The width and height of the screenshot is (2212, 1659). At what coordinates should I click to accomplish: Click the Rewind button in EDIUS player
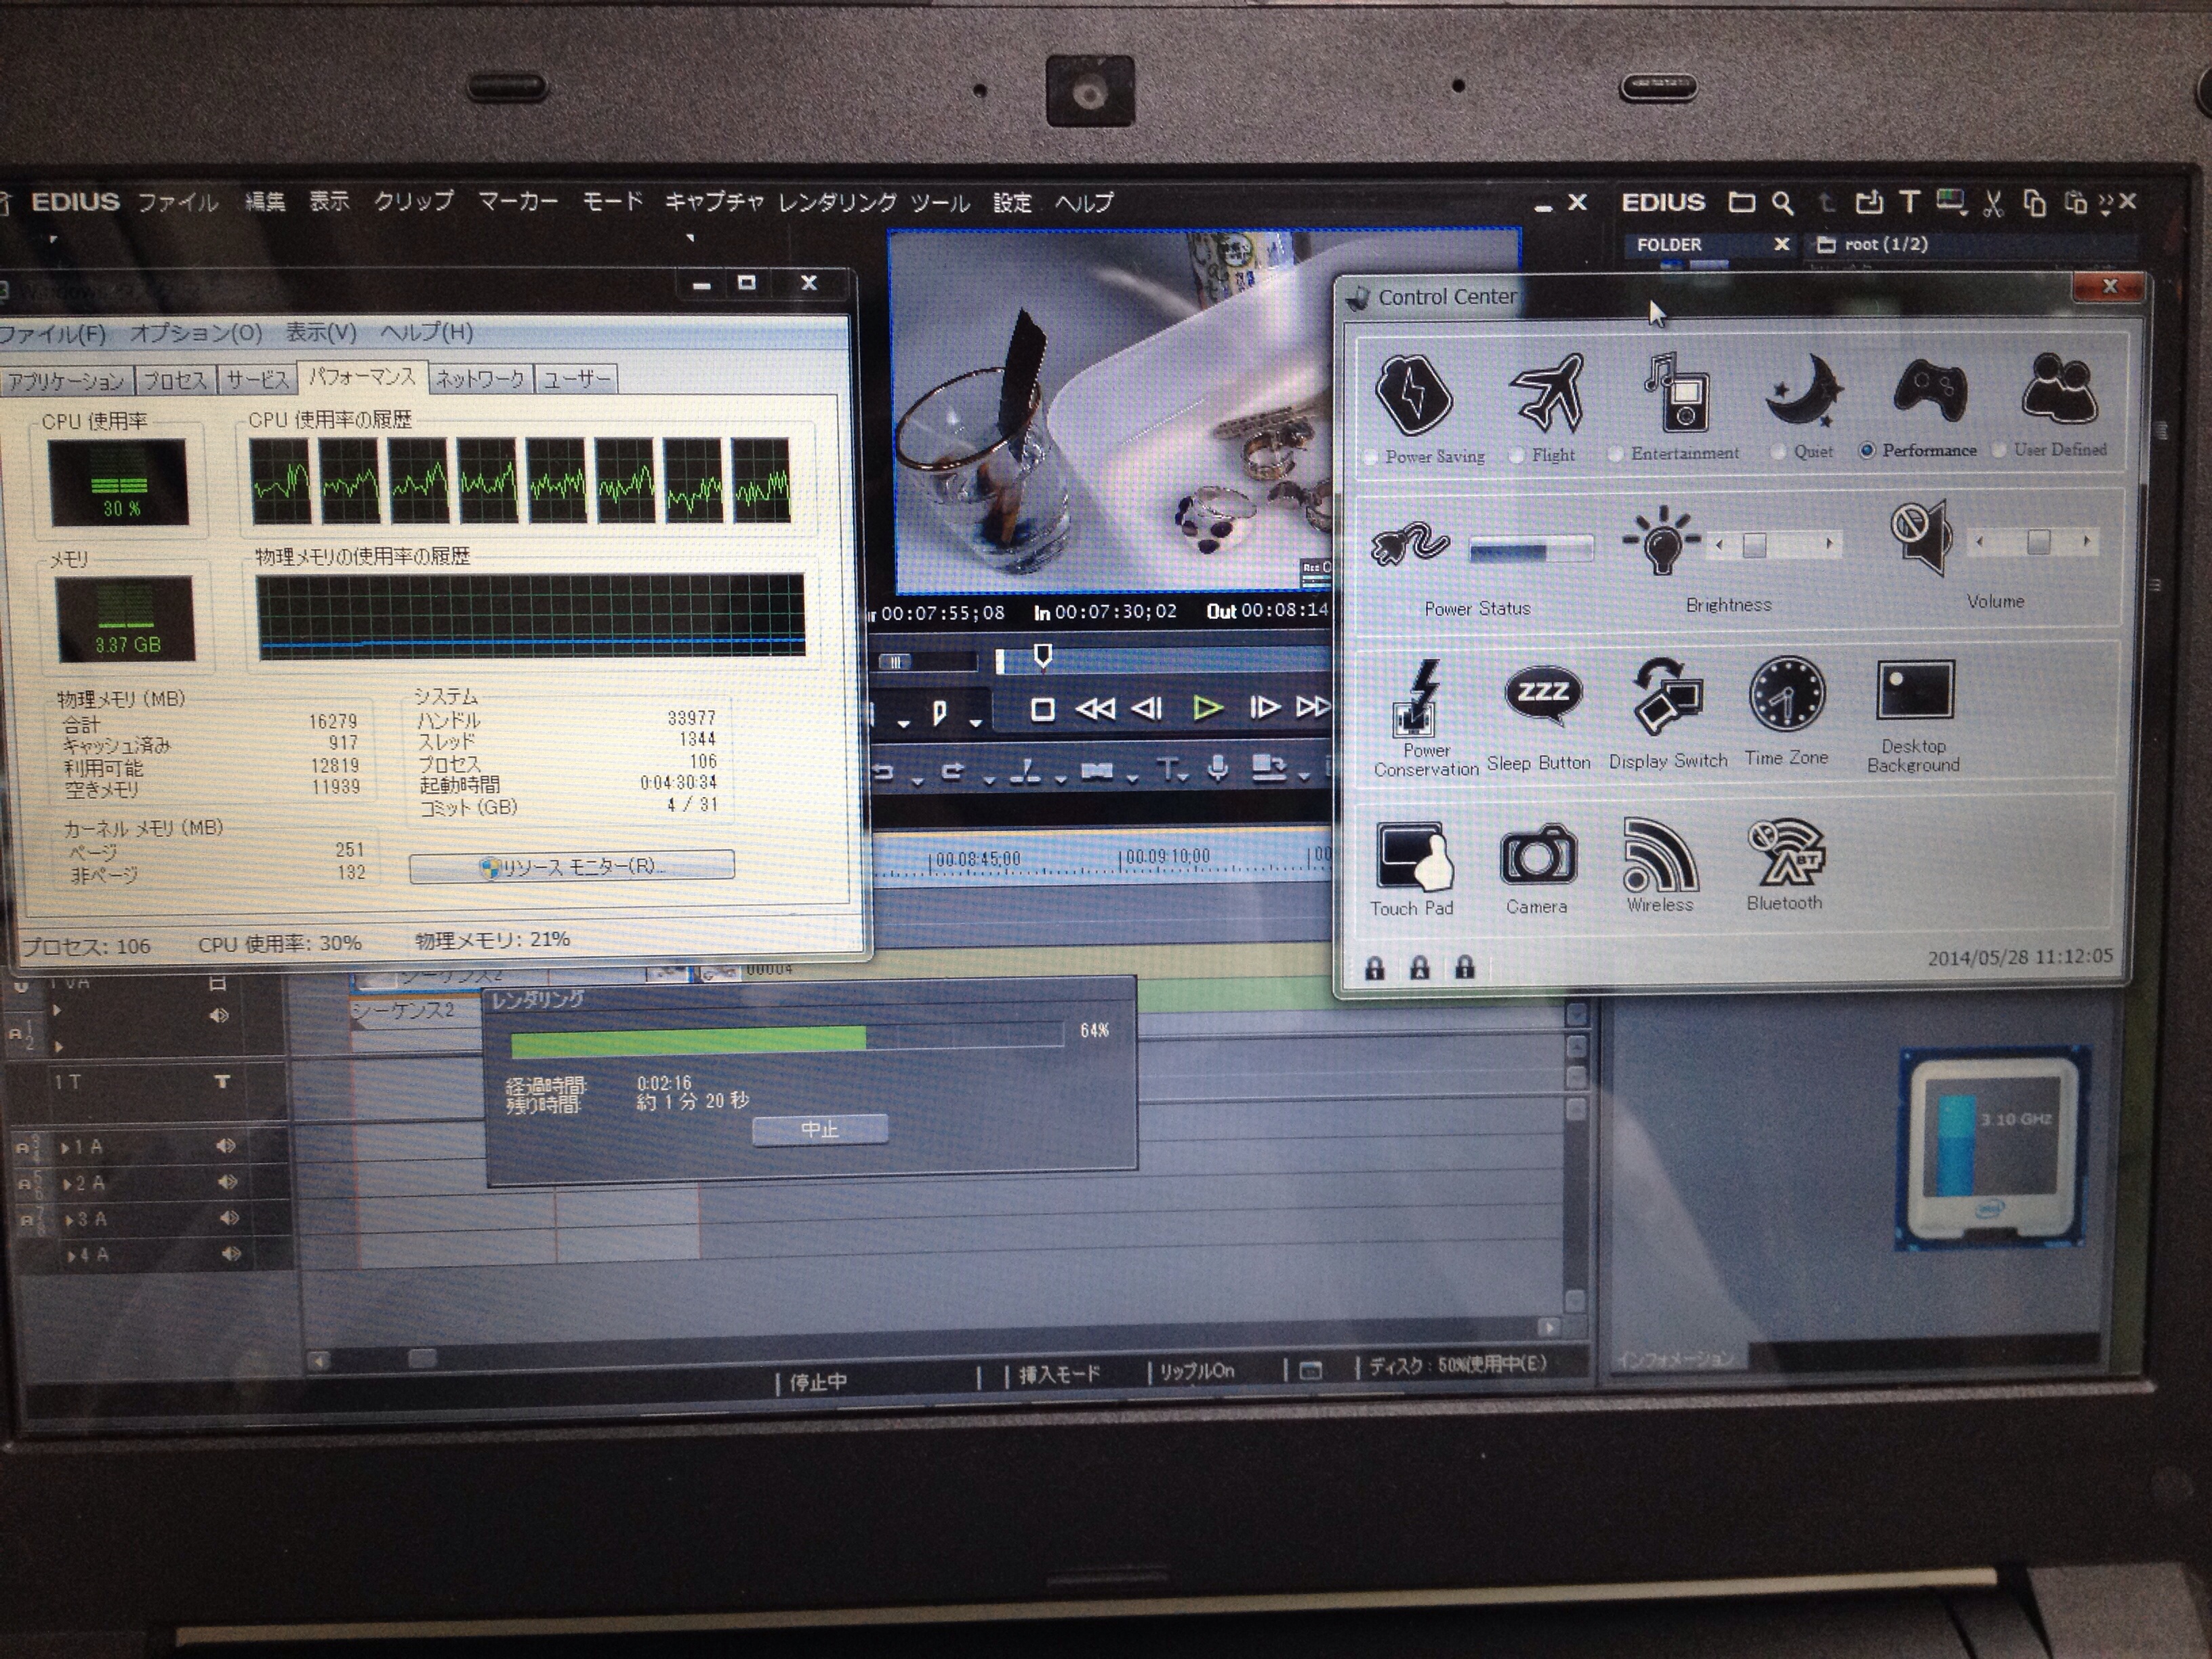tap(1094, 709)
